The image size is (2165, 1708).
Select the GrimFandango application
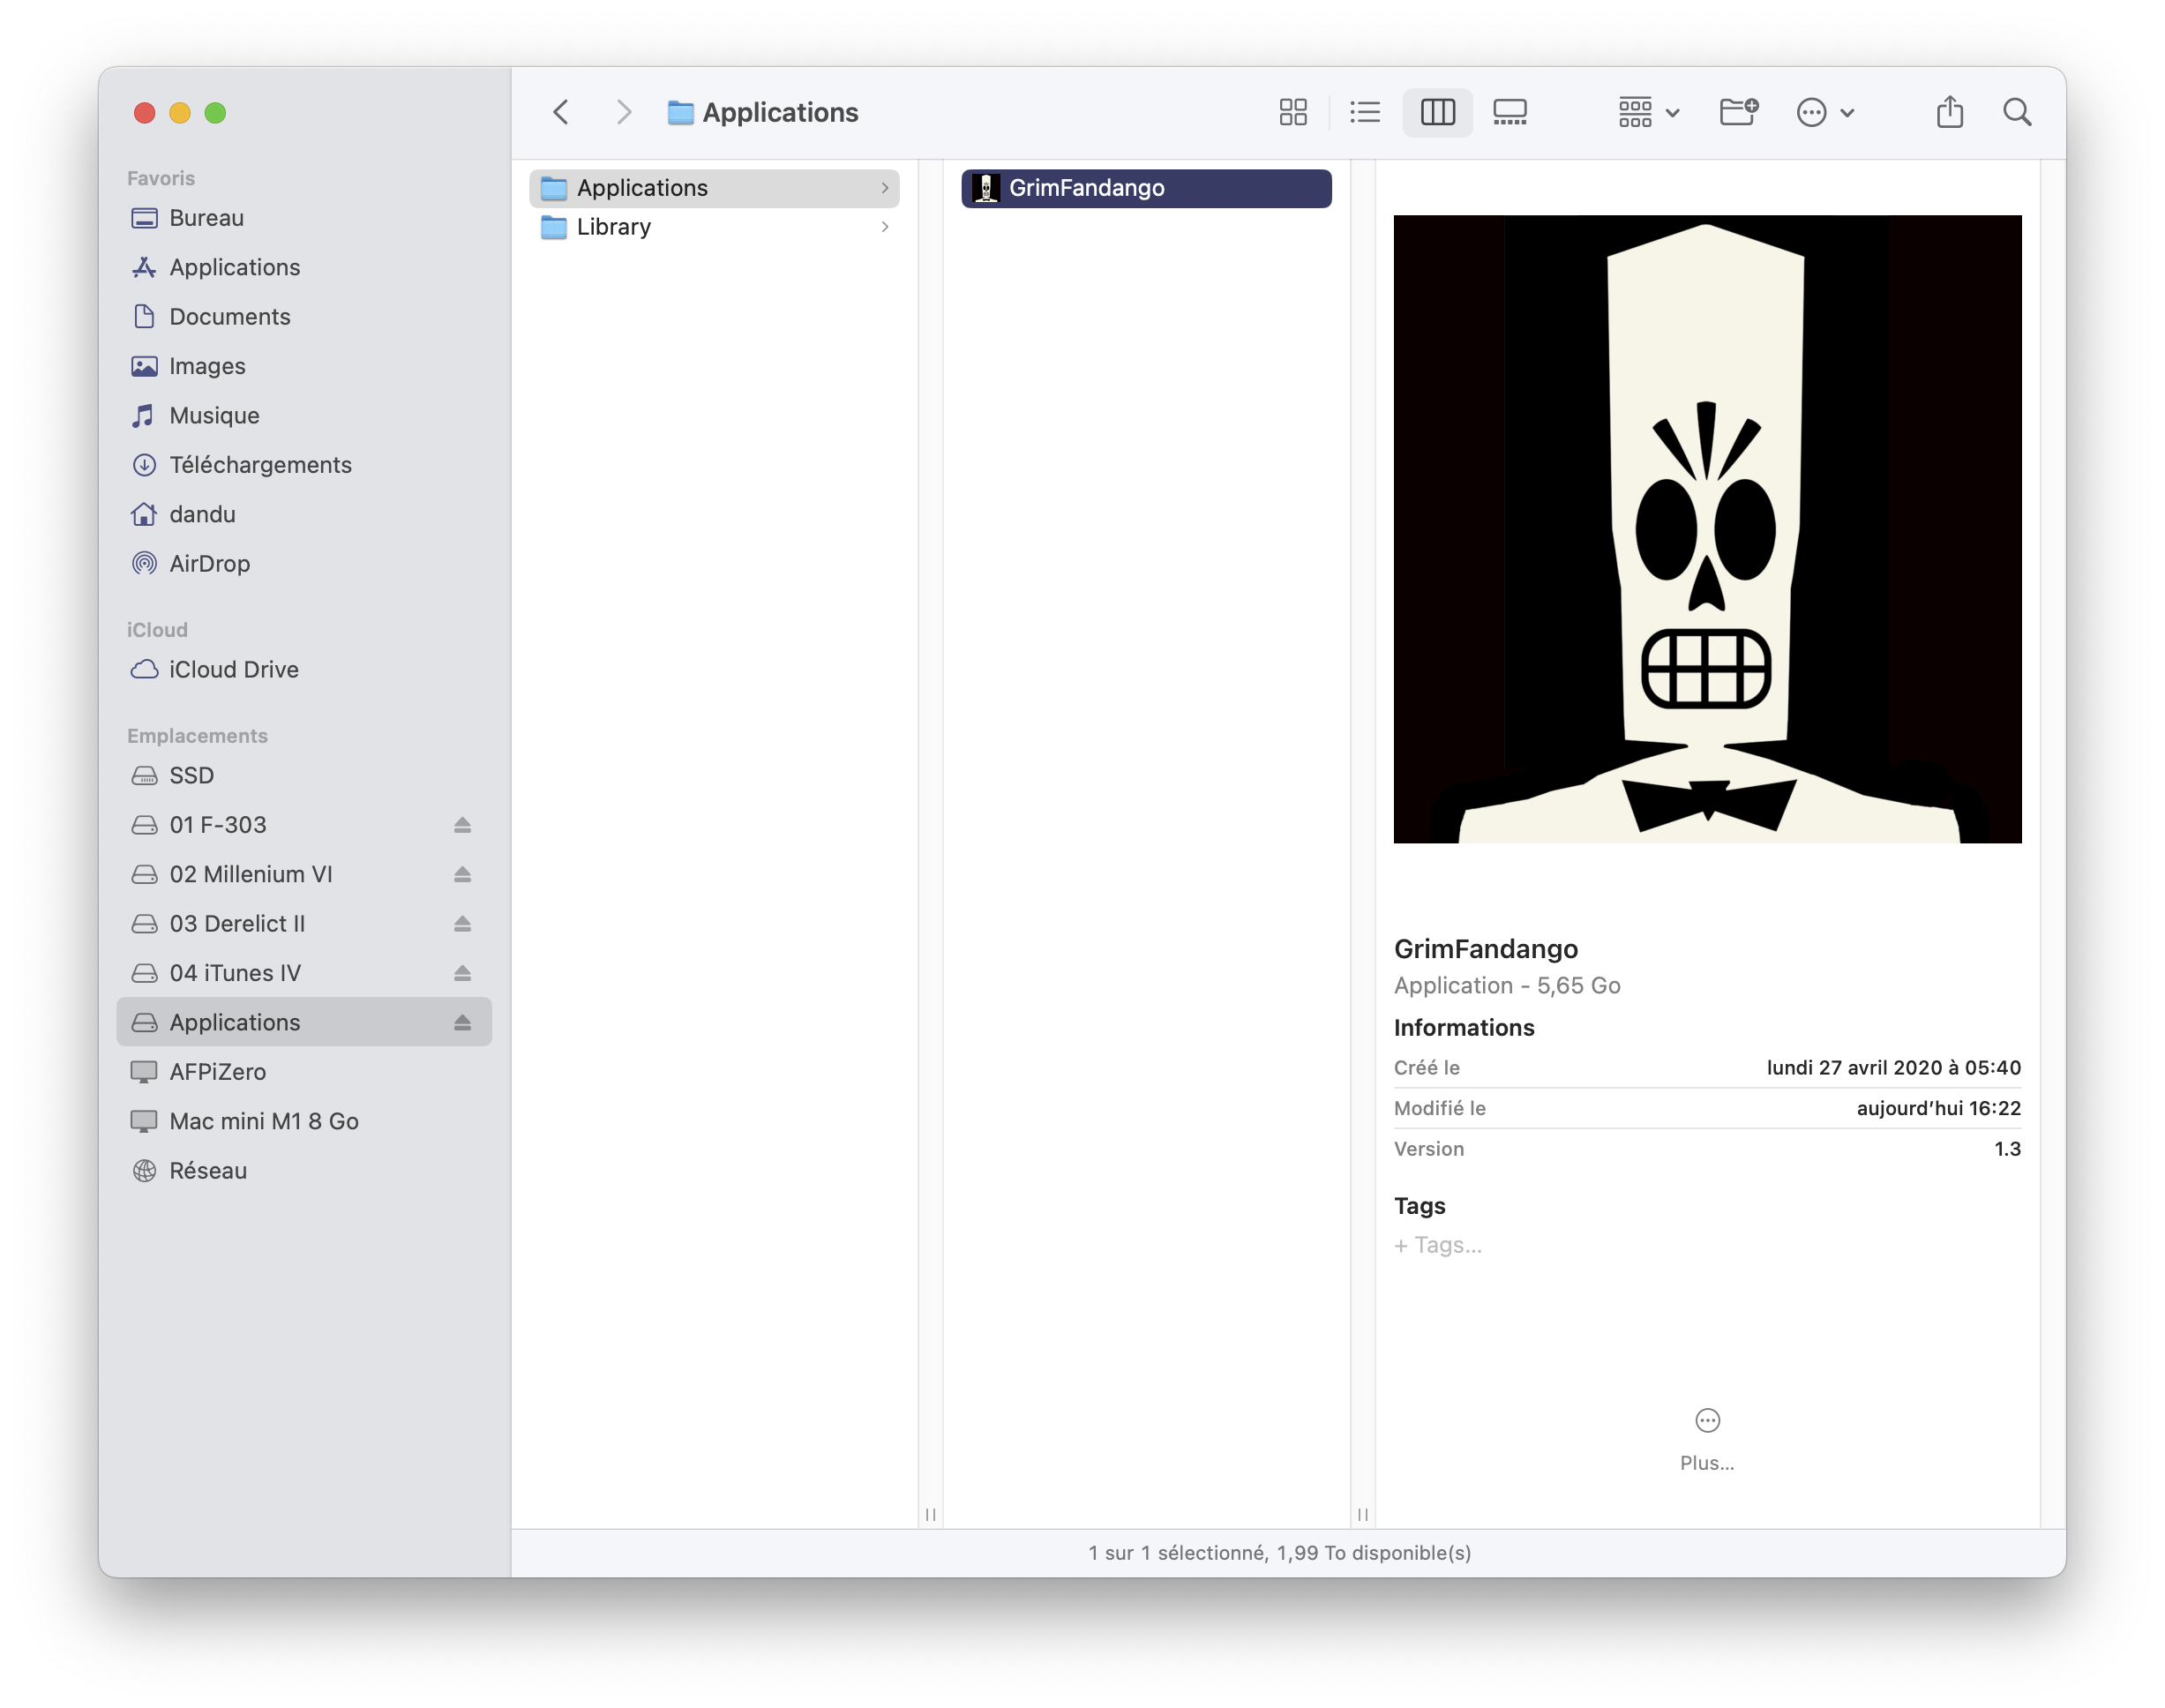tap(1146, 188)
